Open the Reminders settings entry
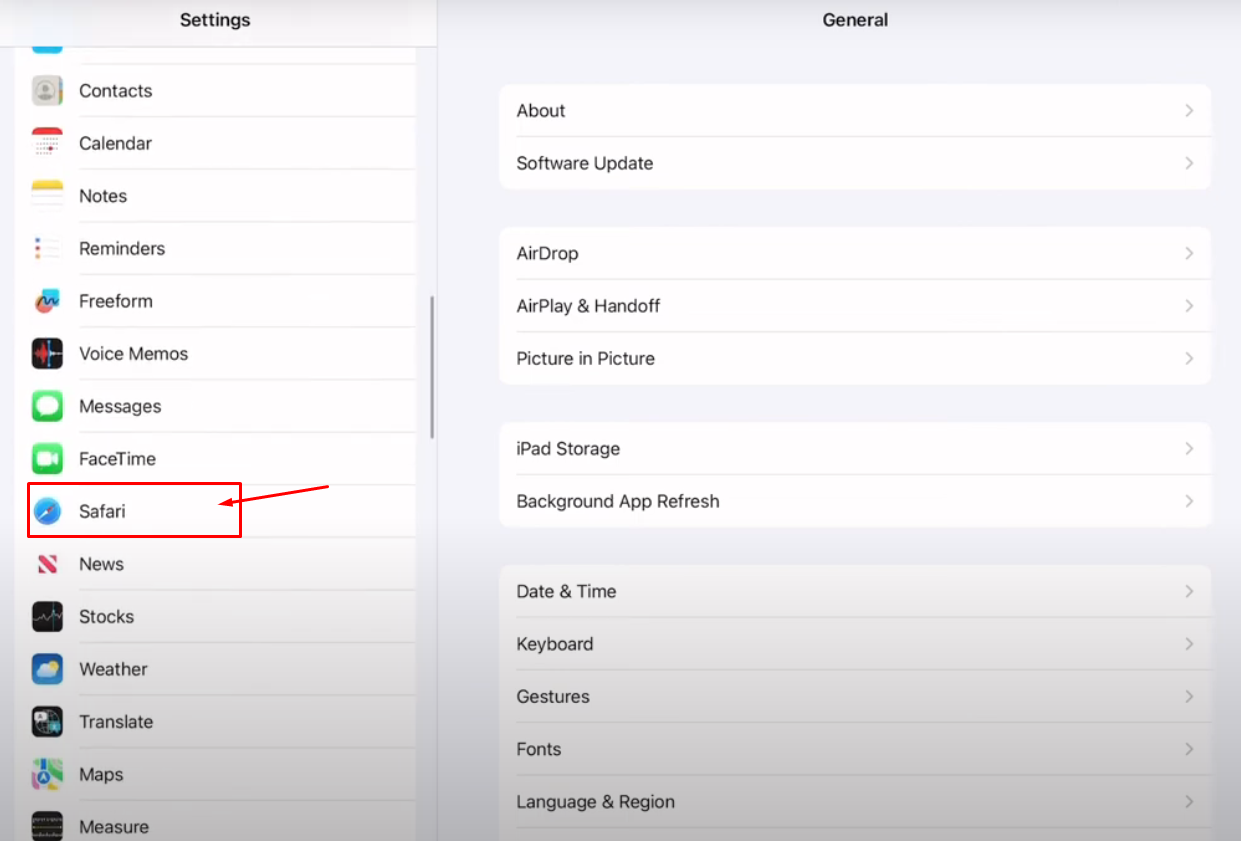Screen dimensions: 1241x841 122,249
